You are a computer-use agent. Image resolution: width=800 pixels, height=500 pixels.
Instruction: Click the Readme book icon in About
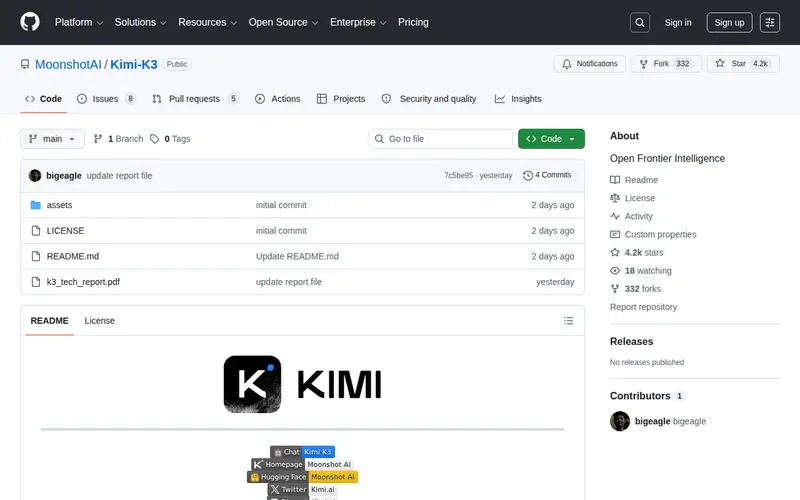(x=615, y=180)
